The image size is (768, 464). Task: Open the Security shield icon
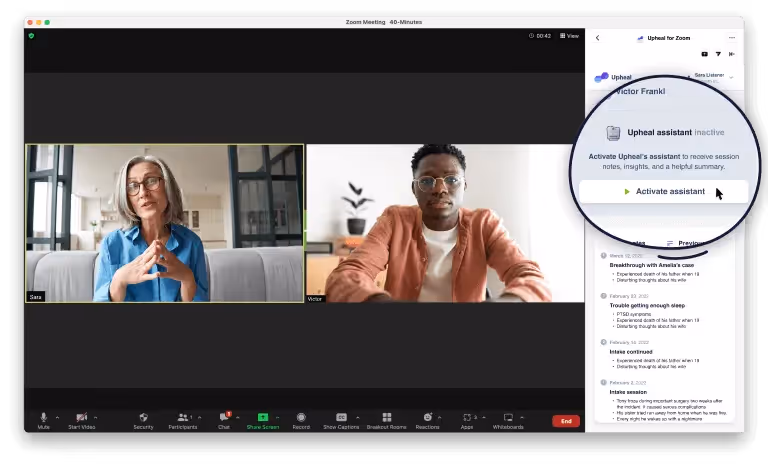pos(144,417)
